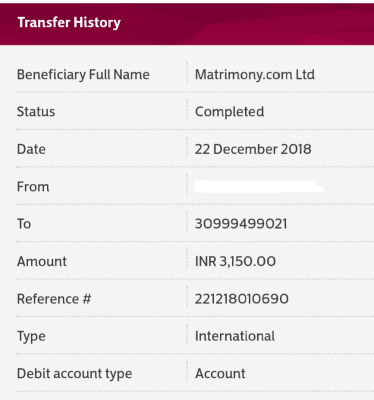The image size is (374, 400).
Task: Click the redacted From account field
Action: (259, 187)
